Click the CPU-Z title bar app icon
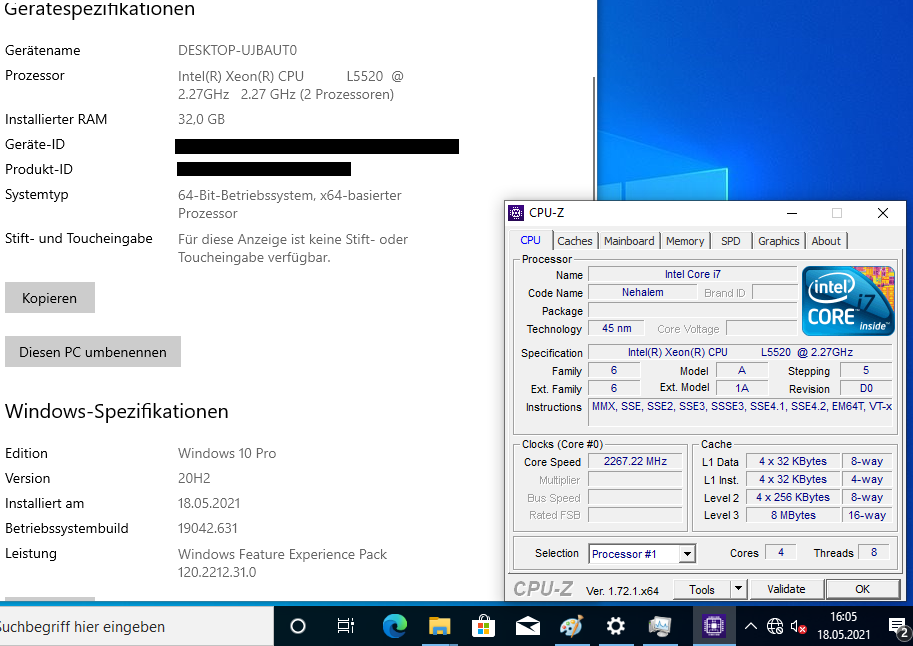 [x=516, y=213]
